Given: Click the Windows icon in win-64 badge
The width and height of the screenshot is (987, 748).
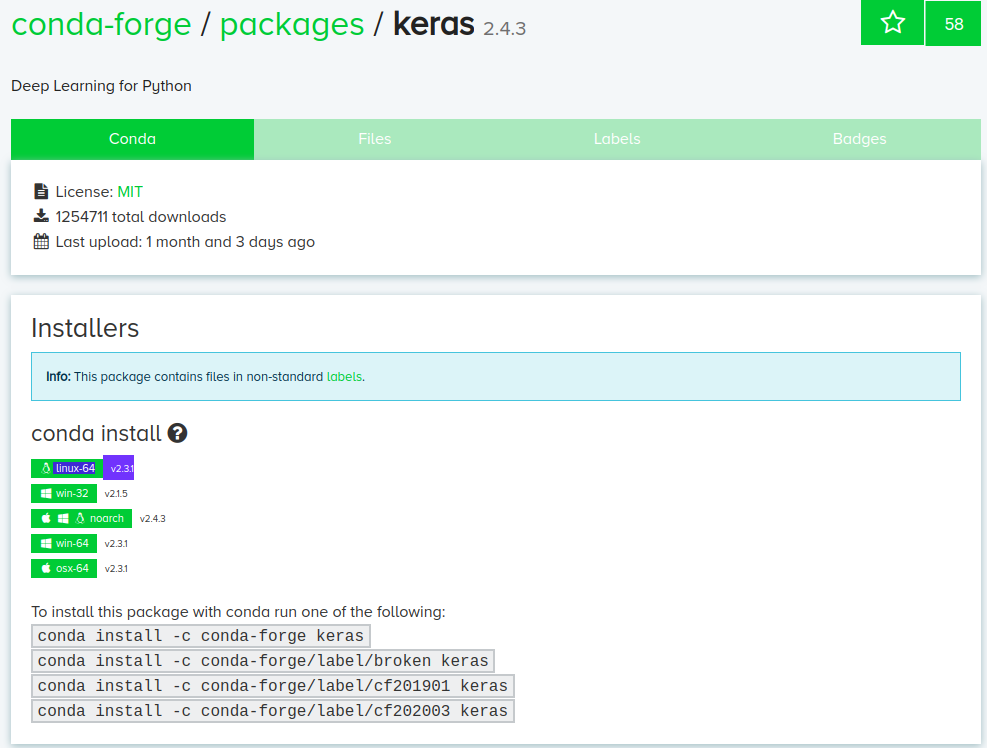Looking at the screenshot, I should (x=46, y=543).
